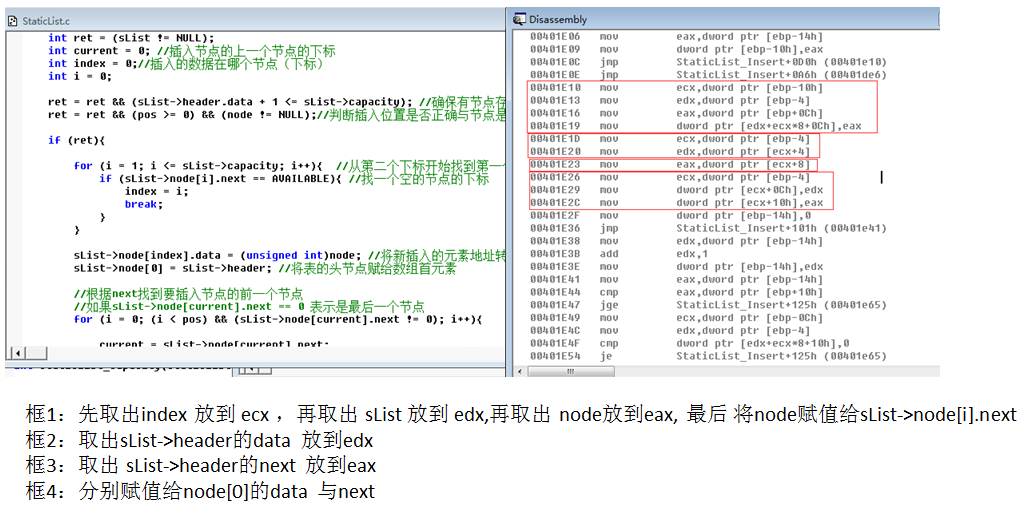The height and width of the screenshot is (521, 1022).
Task: Select the Disassembly window title text
Action: click(558, 19)
